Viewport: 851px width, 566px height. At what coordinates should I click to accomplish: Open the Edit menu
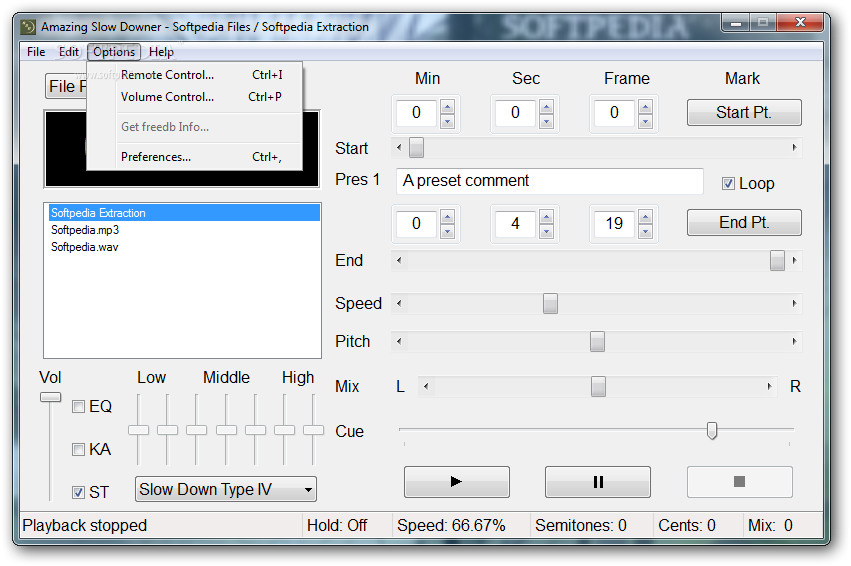68,52
